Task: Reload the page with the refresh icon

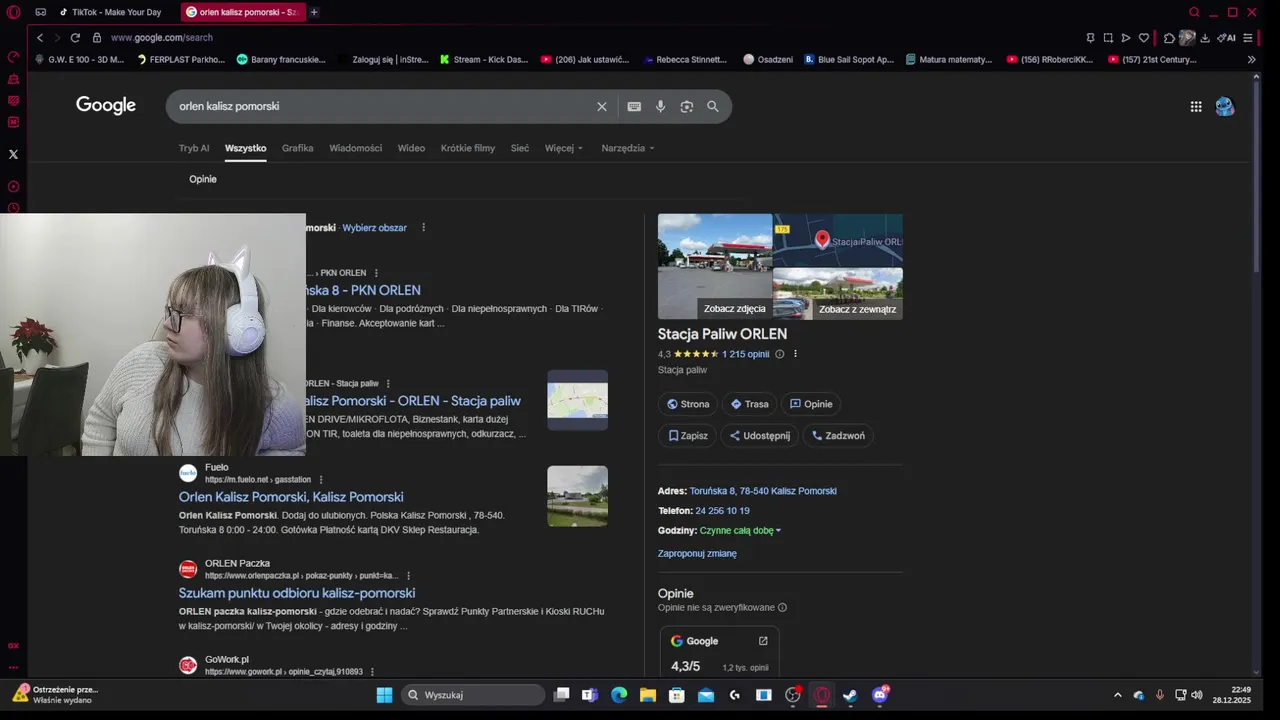Action: (75, 37)
